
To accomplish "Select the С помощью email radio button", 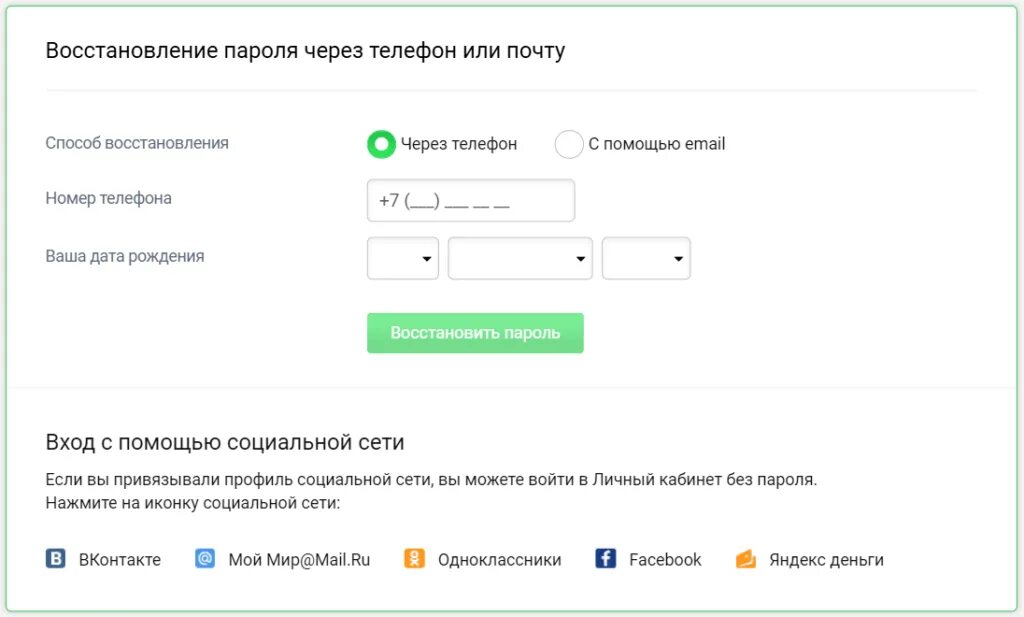I will click(x=569, y=144).
